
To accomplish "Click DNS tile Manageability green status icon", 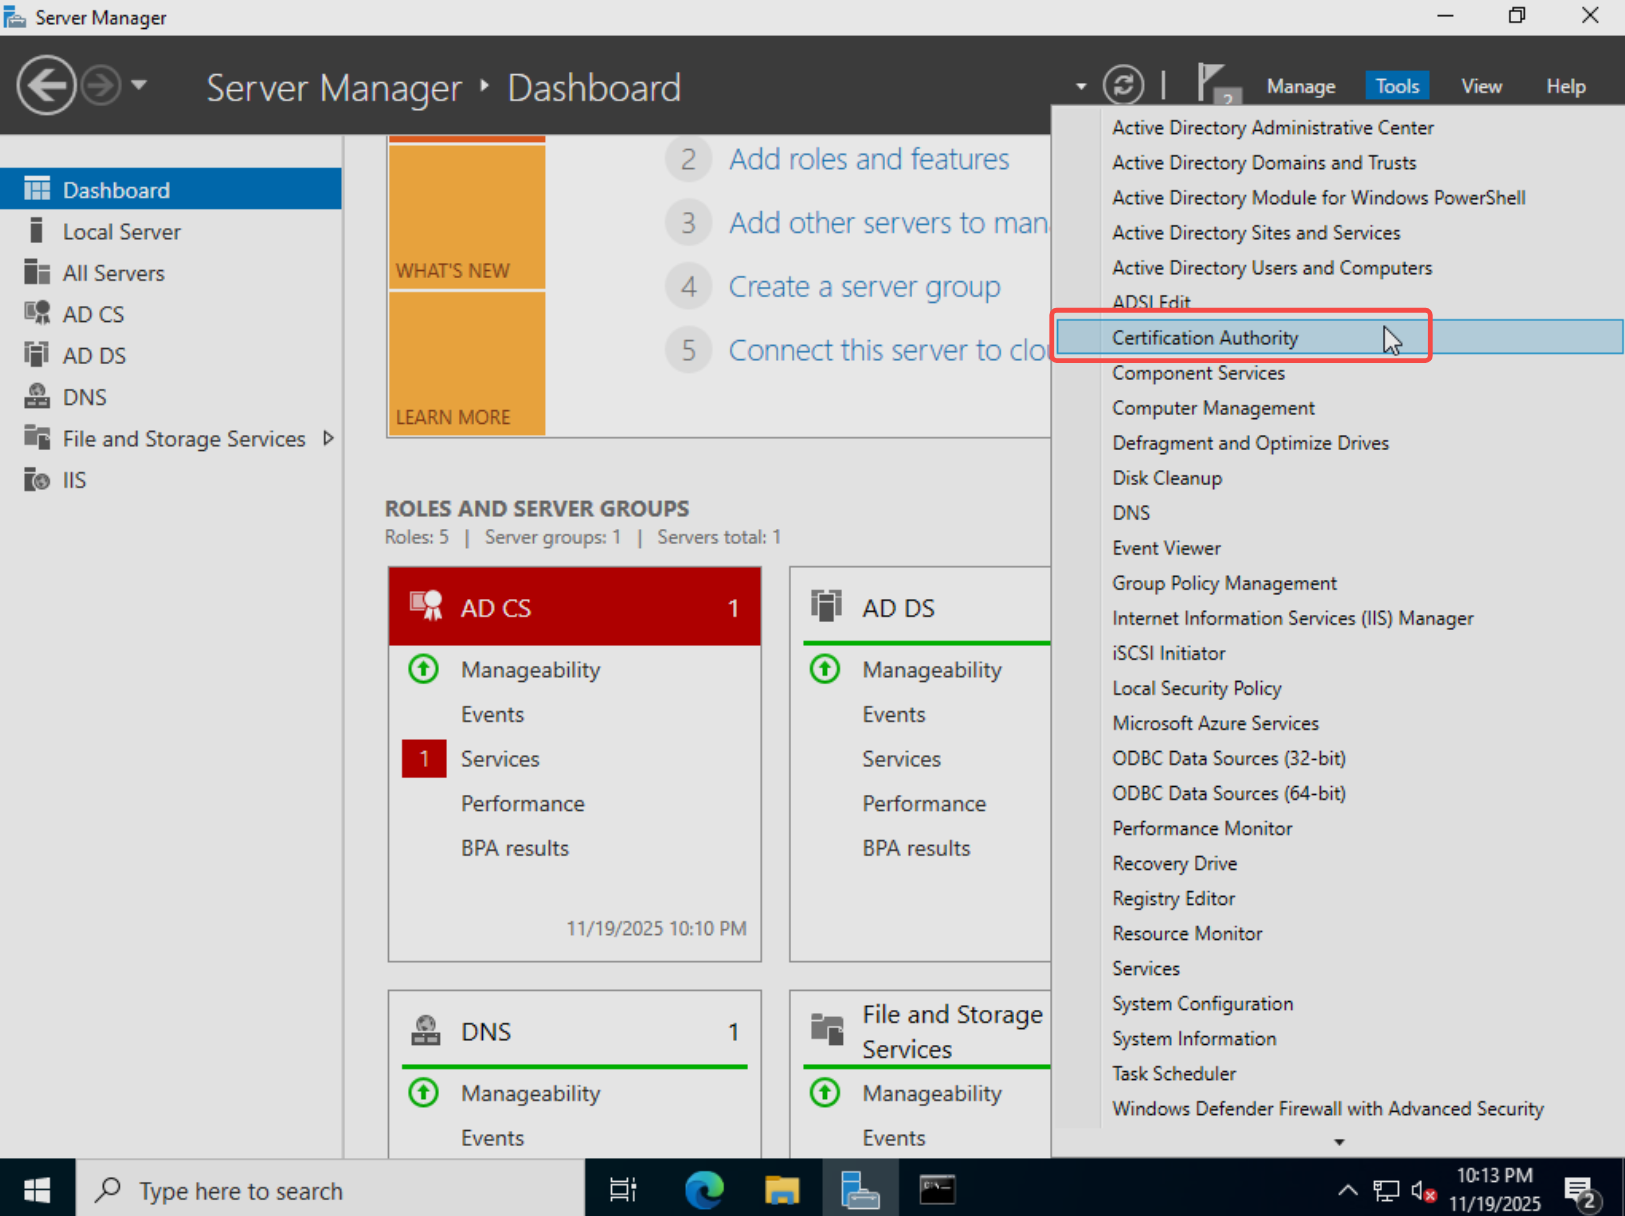I will tap(424, 1093).
